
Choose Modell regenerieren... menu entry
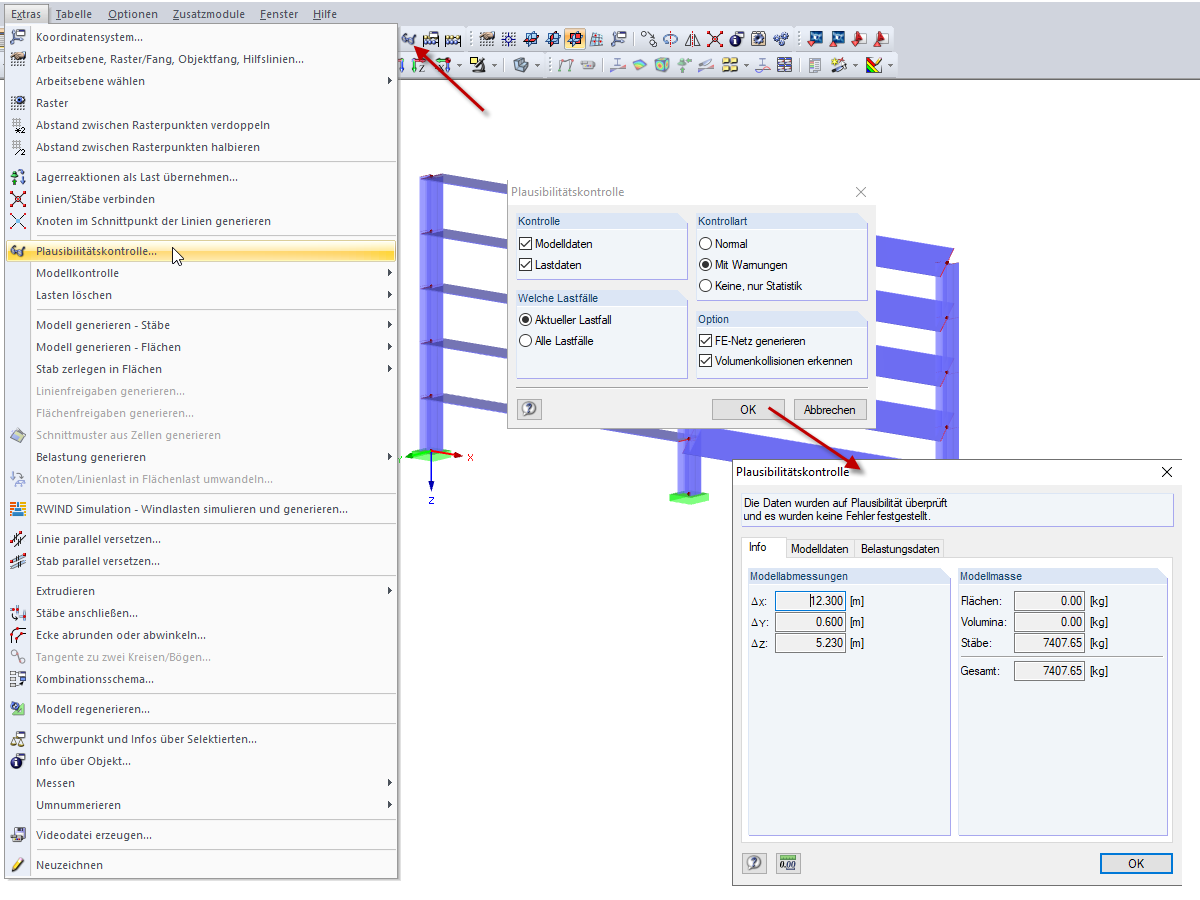[201, 709]
